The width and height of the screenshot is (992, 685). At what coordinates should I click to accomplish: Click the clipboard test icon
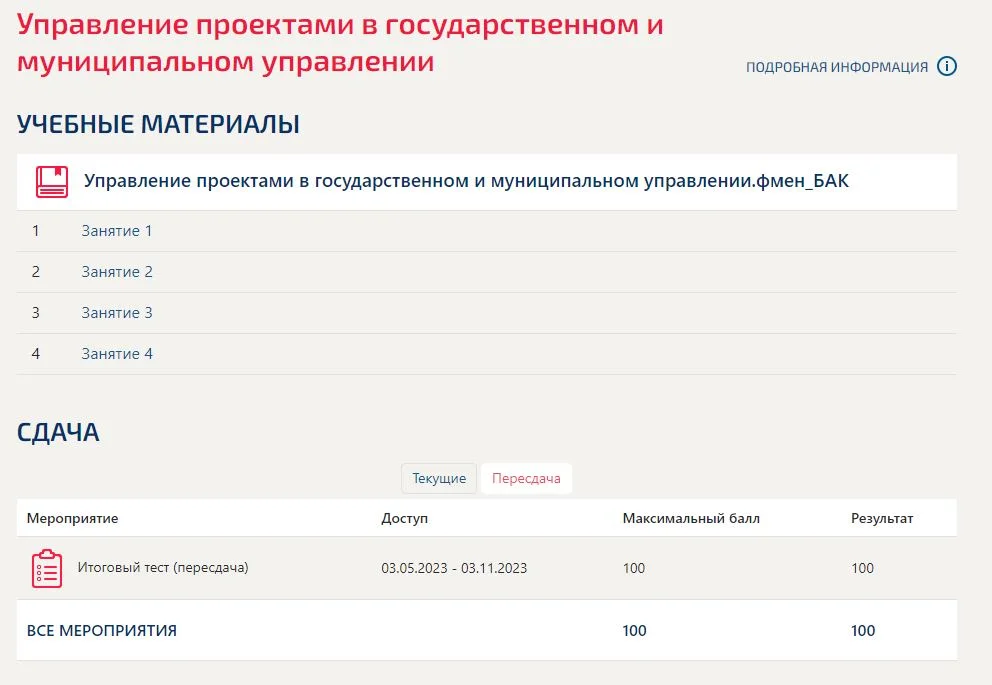click(47, 569)
